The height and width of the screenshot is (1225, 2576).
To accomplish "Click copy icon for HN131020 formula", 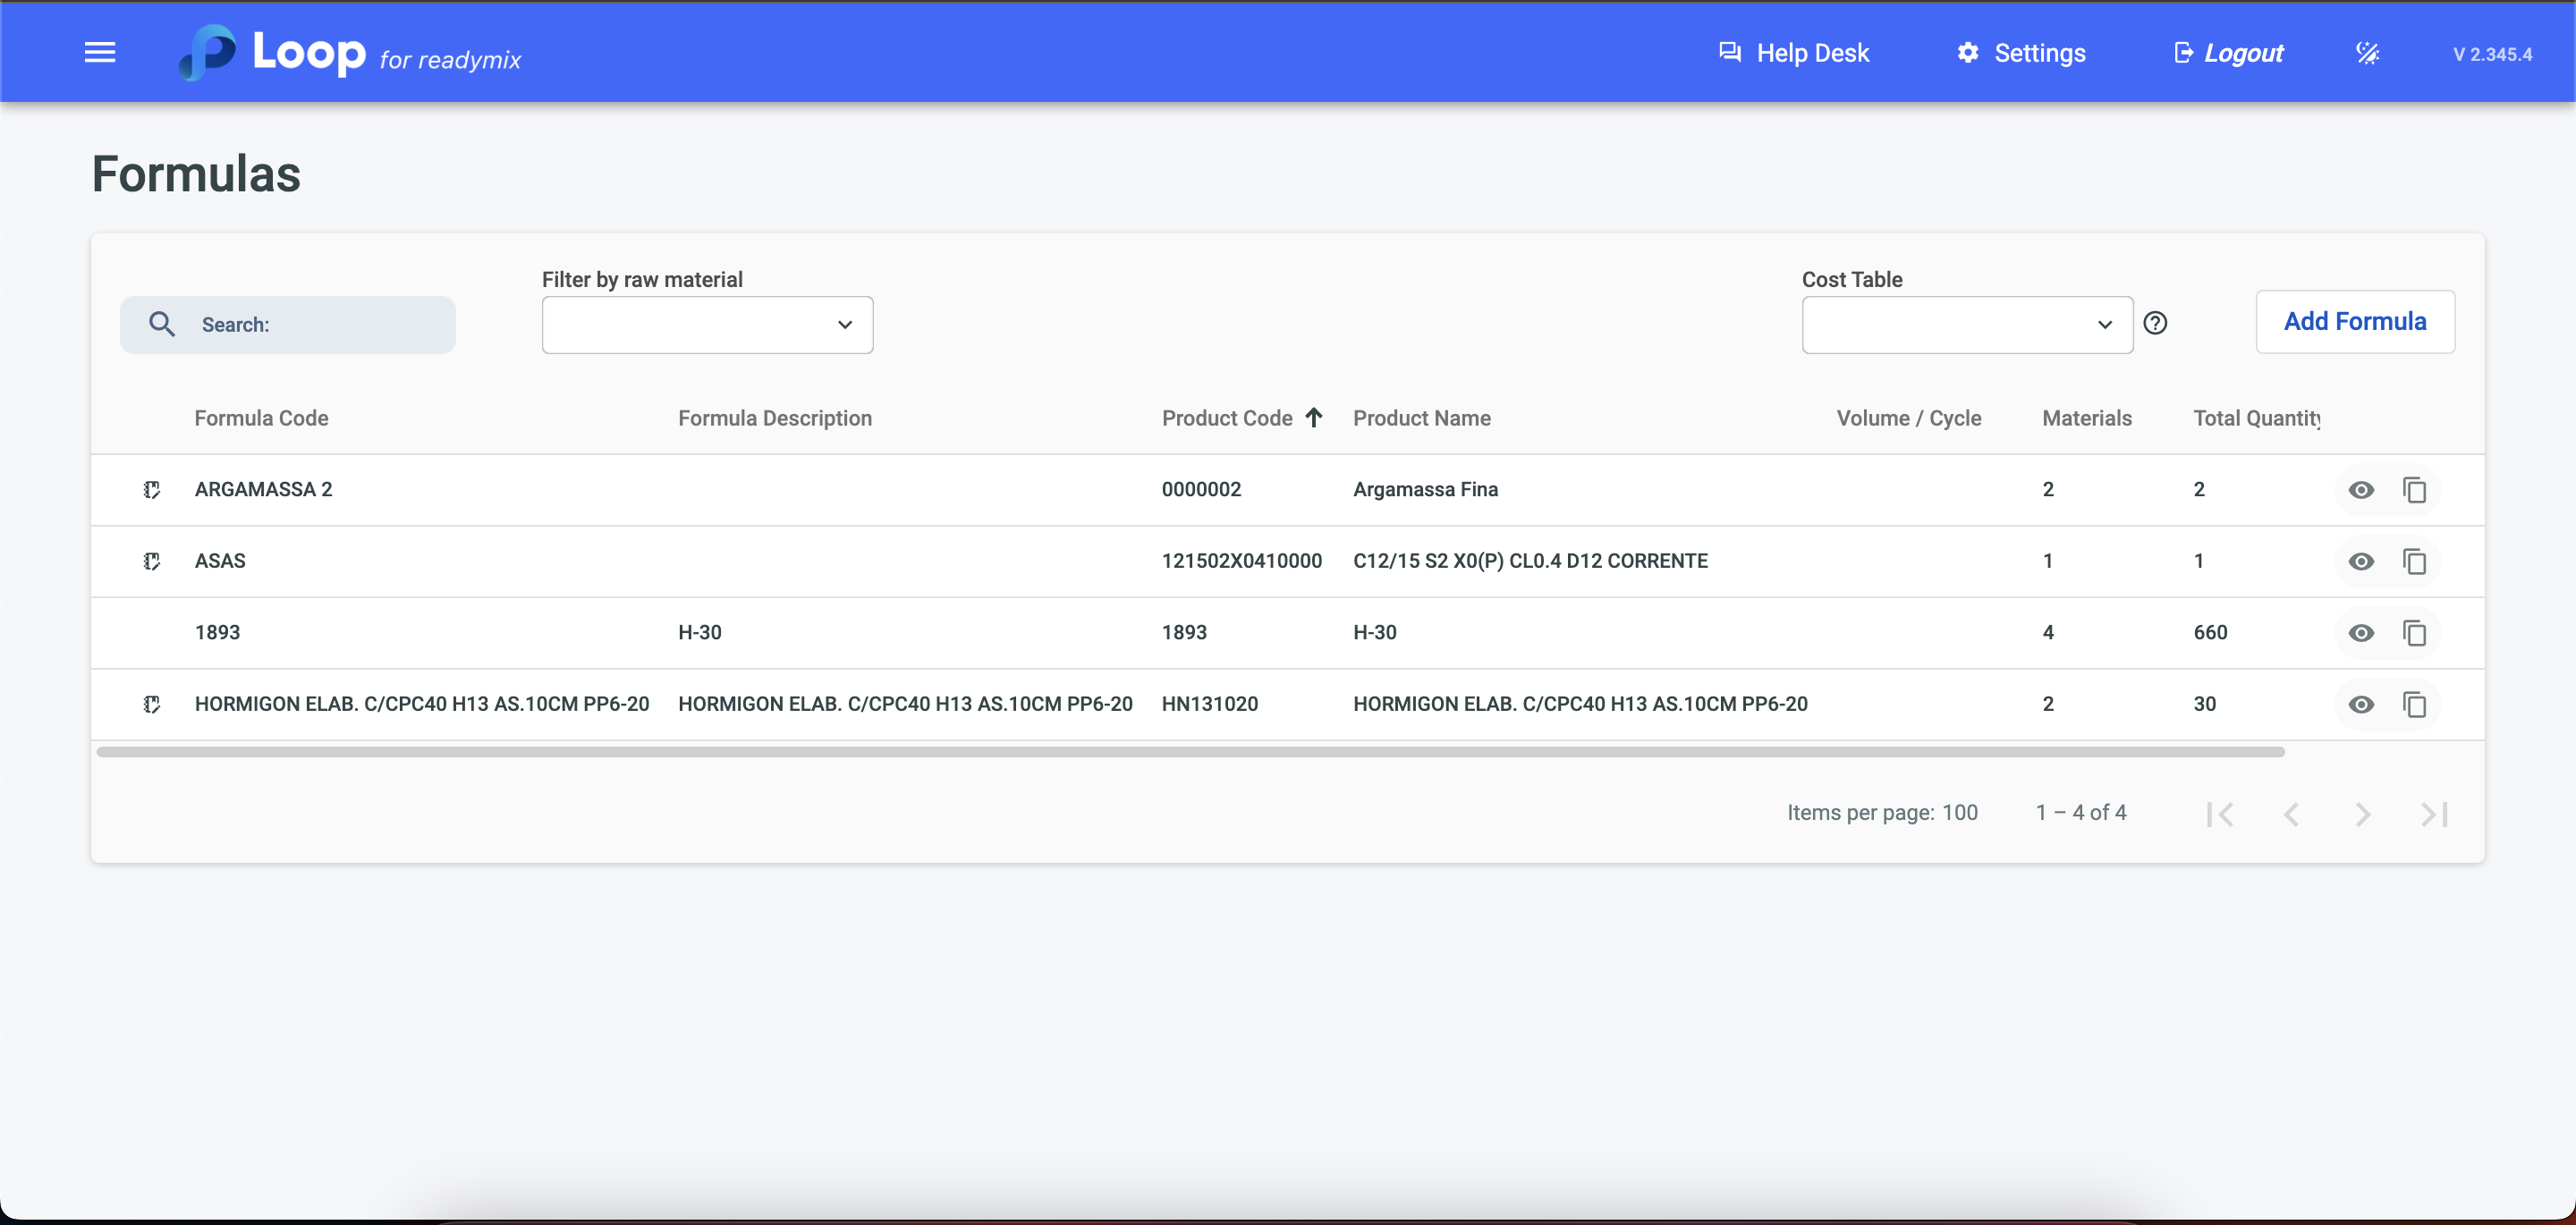I will 2414,704.
